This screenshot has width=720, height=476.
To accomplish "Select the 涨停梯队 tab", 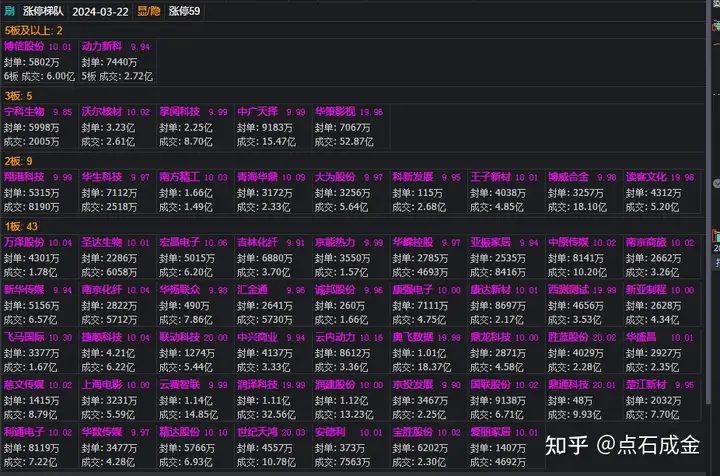I will pyautogui.click(x=43, y=11).
